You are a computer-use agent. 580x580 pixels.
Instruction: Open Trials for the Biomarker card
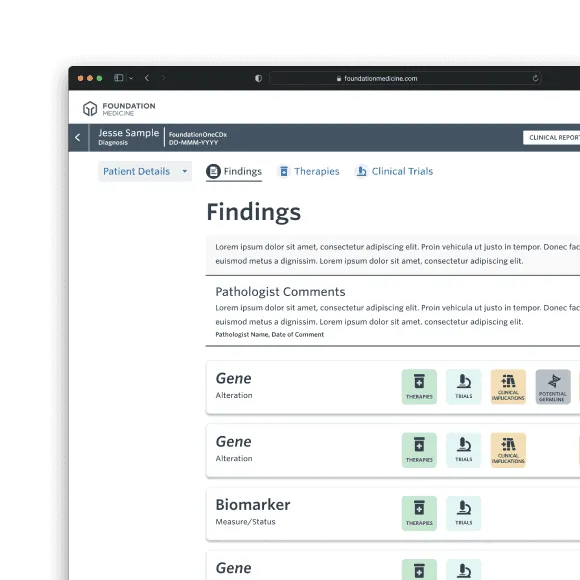463,513
